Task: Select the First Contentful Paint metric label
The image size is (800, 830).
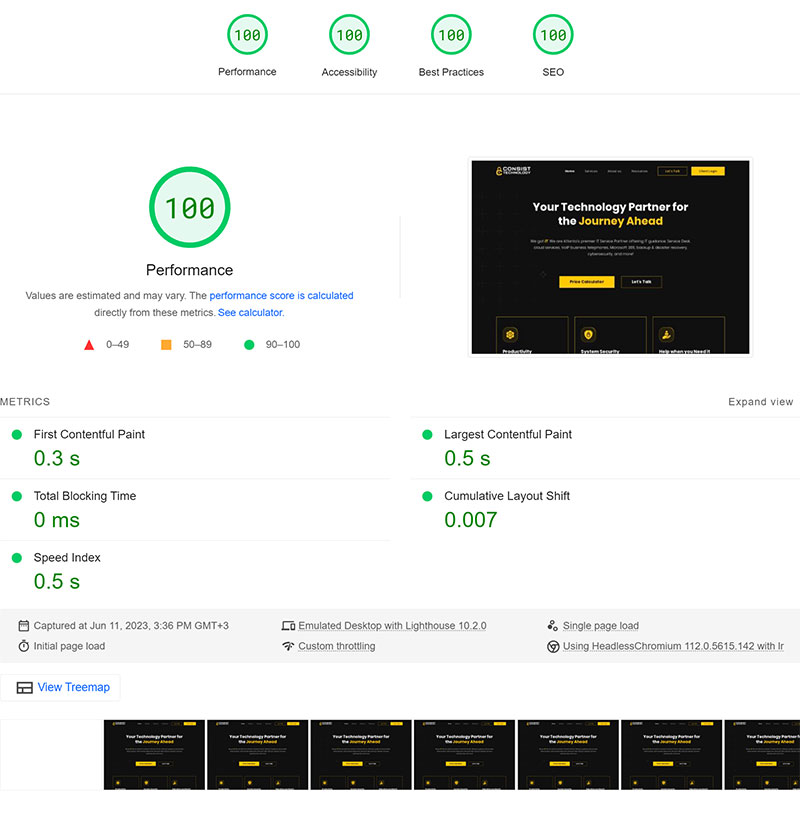Action: pyautogui.click(x=89, y=434)
